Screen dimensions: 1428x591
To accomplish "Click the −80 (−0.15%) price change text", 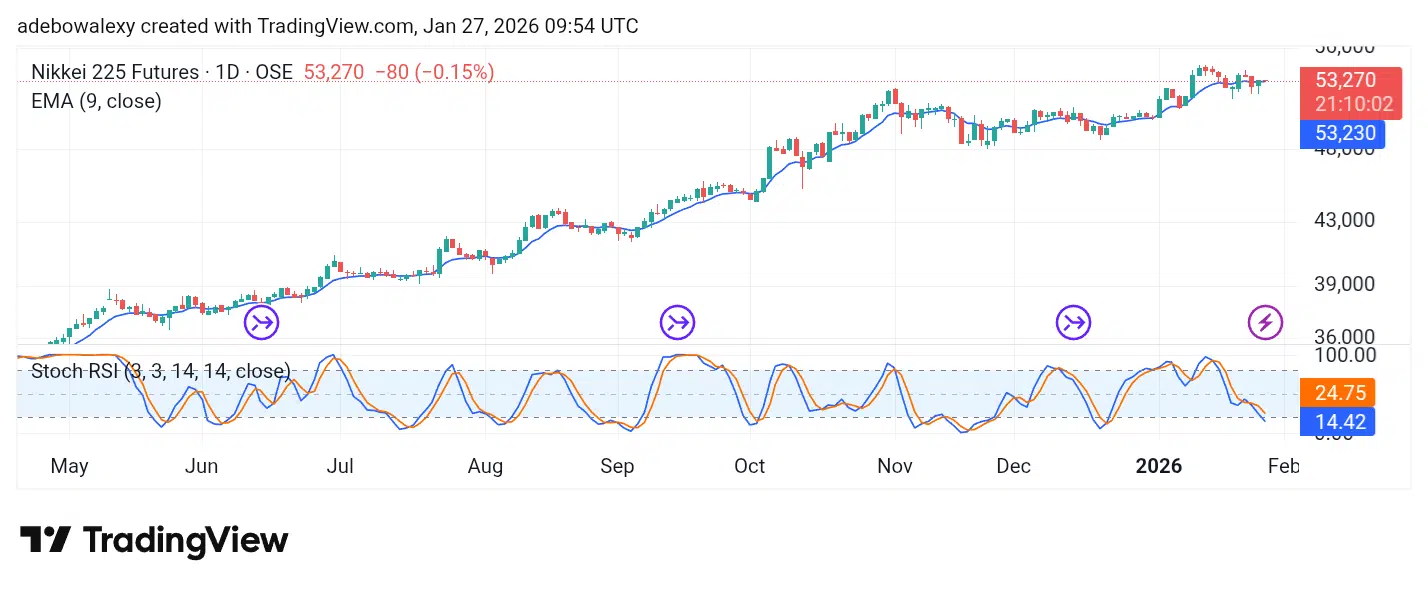I will [434, 72].
